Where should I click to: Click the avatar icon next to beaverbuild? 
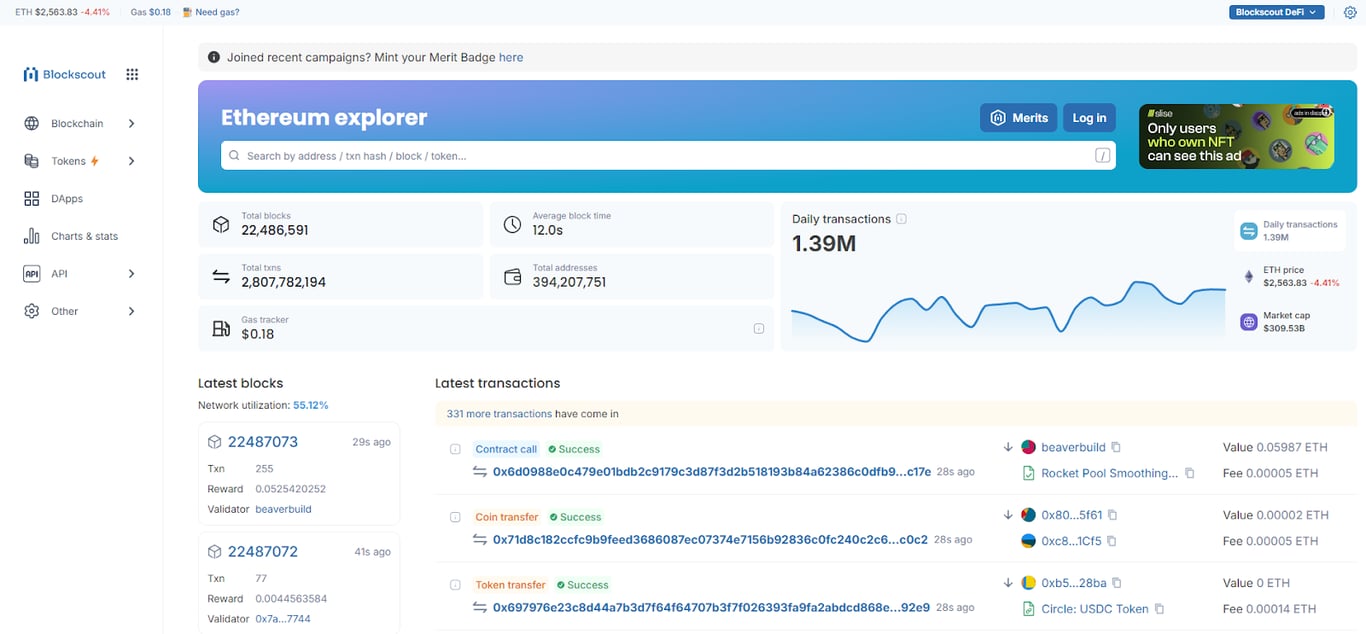[x=1028, y=447]
